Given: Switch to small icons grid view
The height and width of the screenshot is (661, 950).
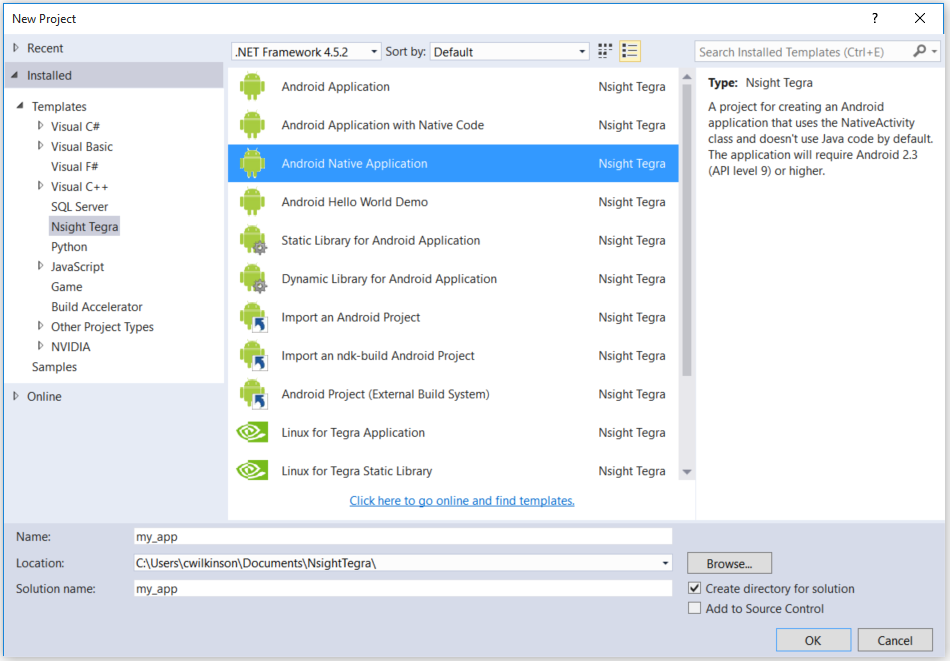Looking at the screenshot, I should pos(605,51).
